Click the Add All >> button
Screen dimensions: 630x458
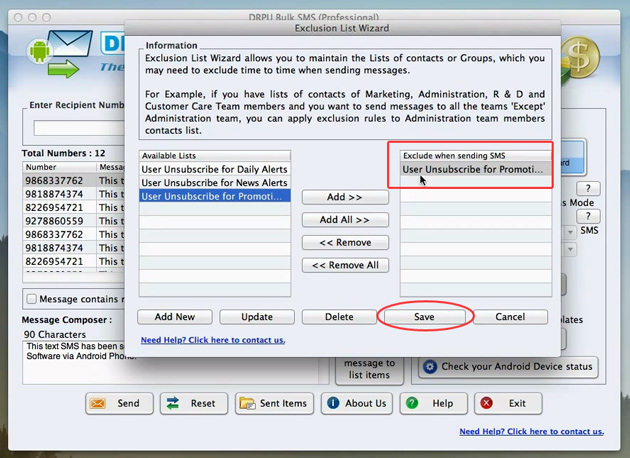click(345, 220)
